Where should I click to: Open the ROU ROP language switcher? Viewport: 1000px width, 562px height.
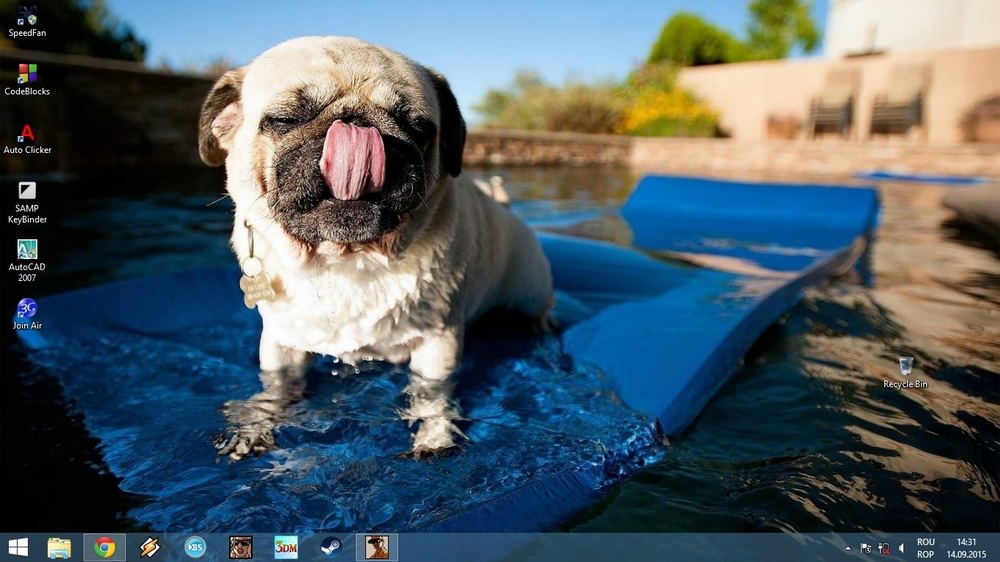tap(926, 547)
